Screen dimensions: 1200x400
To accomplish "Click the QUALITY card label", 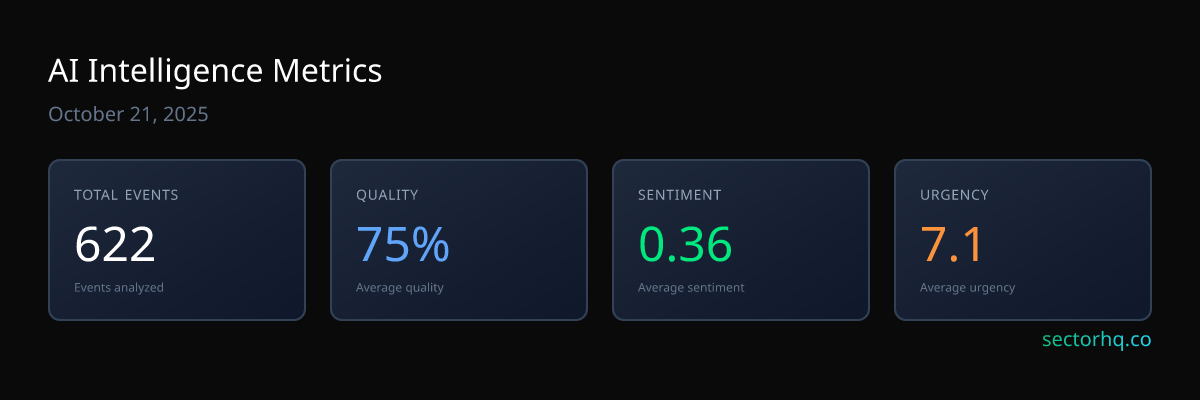I will (387, 195).
